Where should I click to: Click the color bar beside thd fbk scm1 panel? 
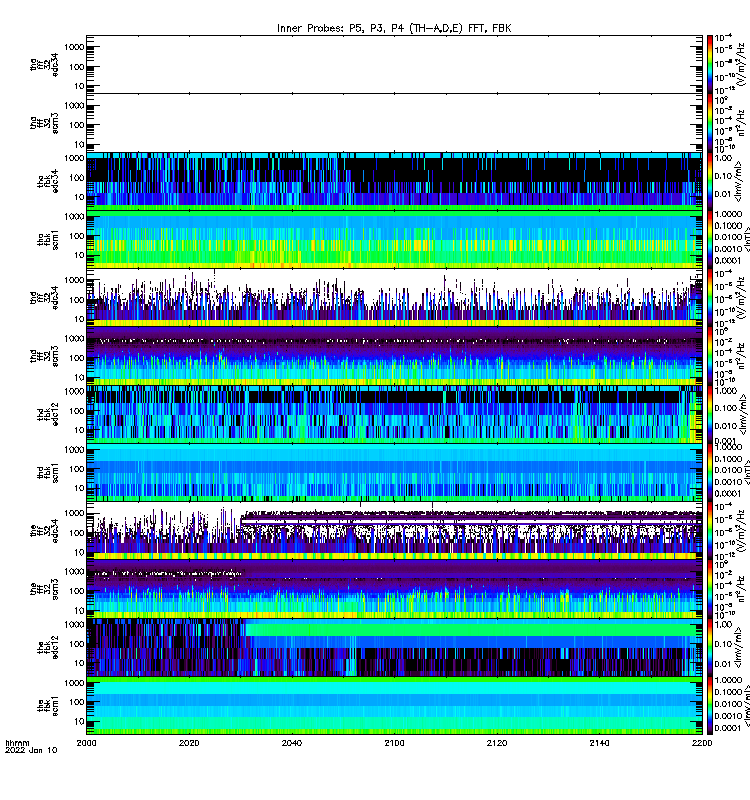tap(710, 472)
